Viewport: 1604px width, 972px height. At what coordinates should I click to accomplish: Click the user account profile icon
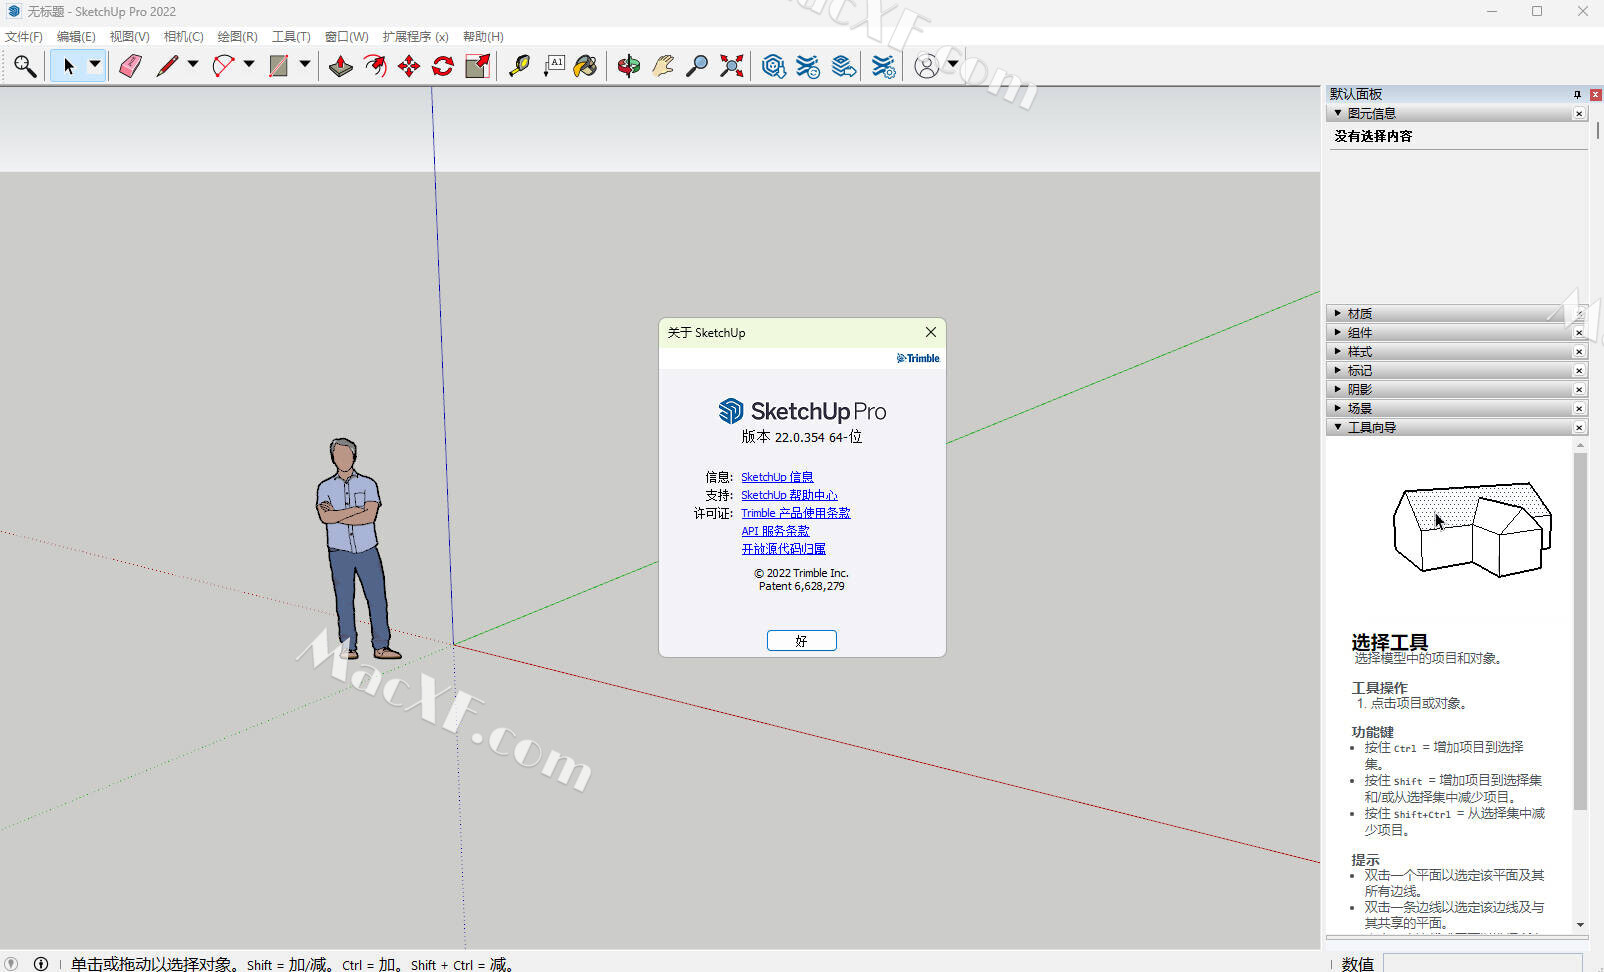927,66
